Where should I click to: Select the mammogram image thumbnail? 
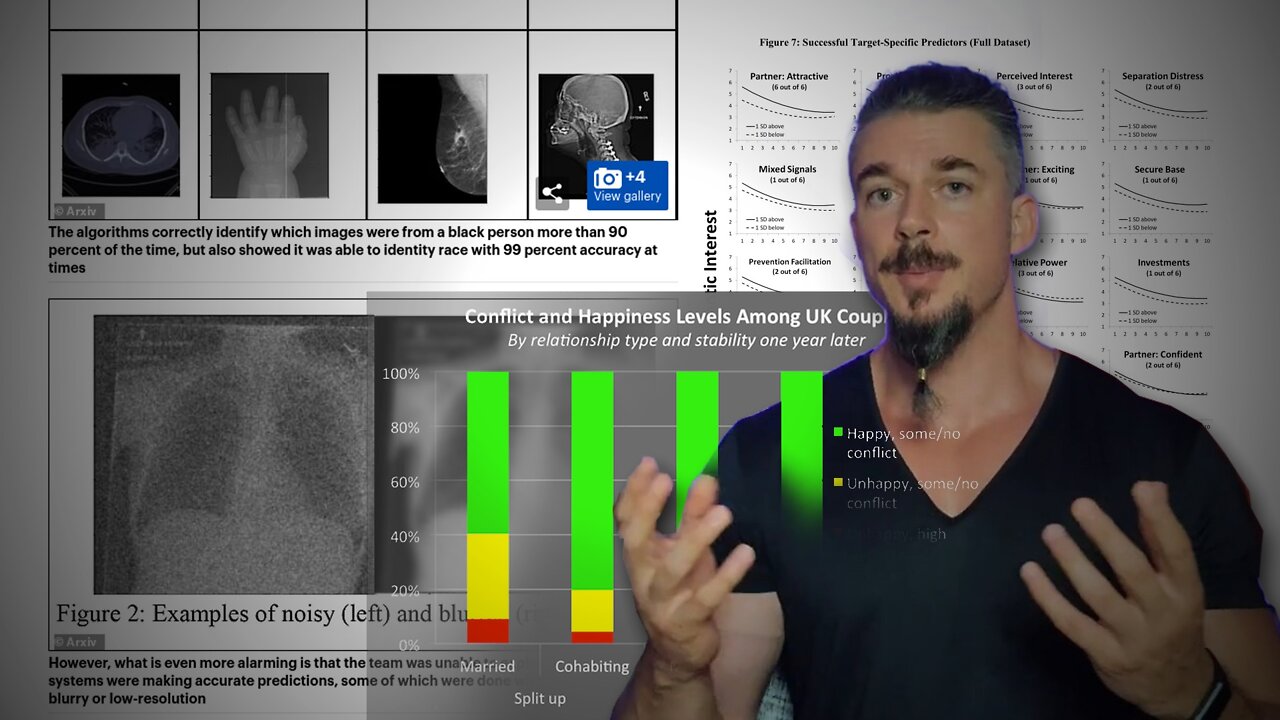432,138
